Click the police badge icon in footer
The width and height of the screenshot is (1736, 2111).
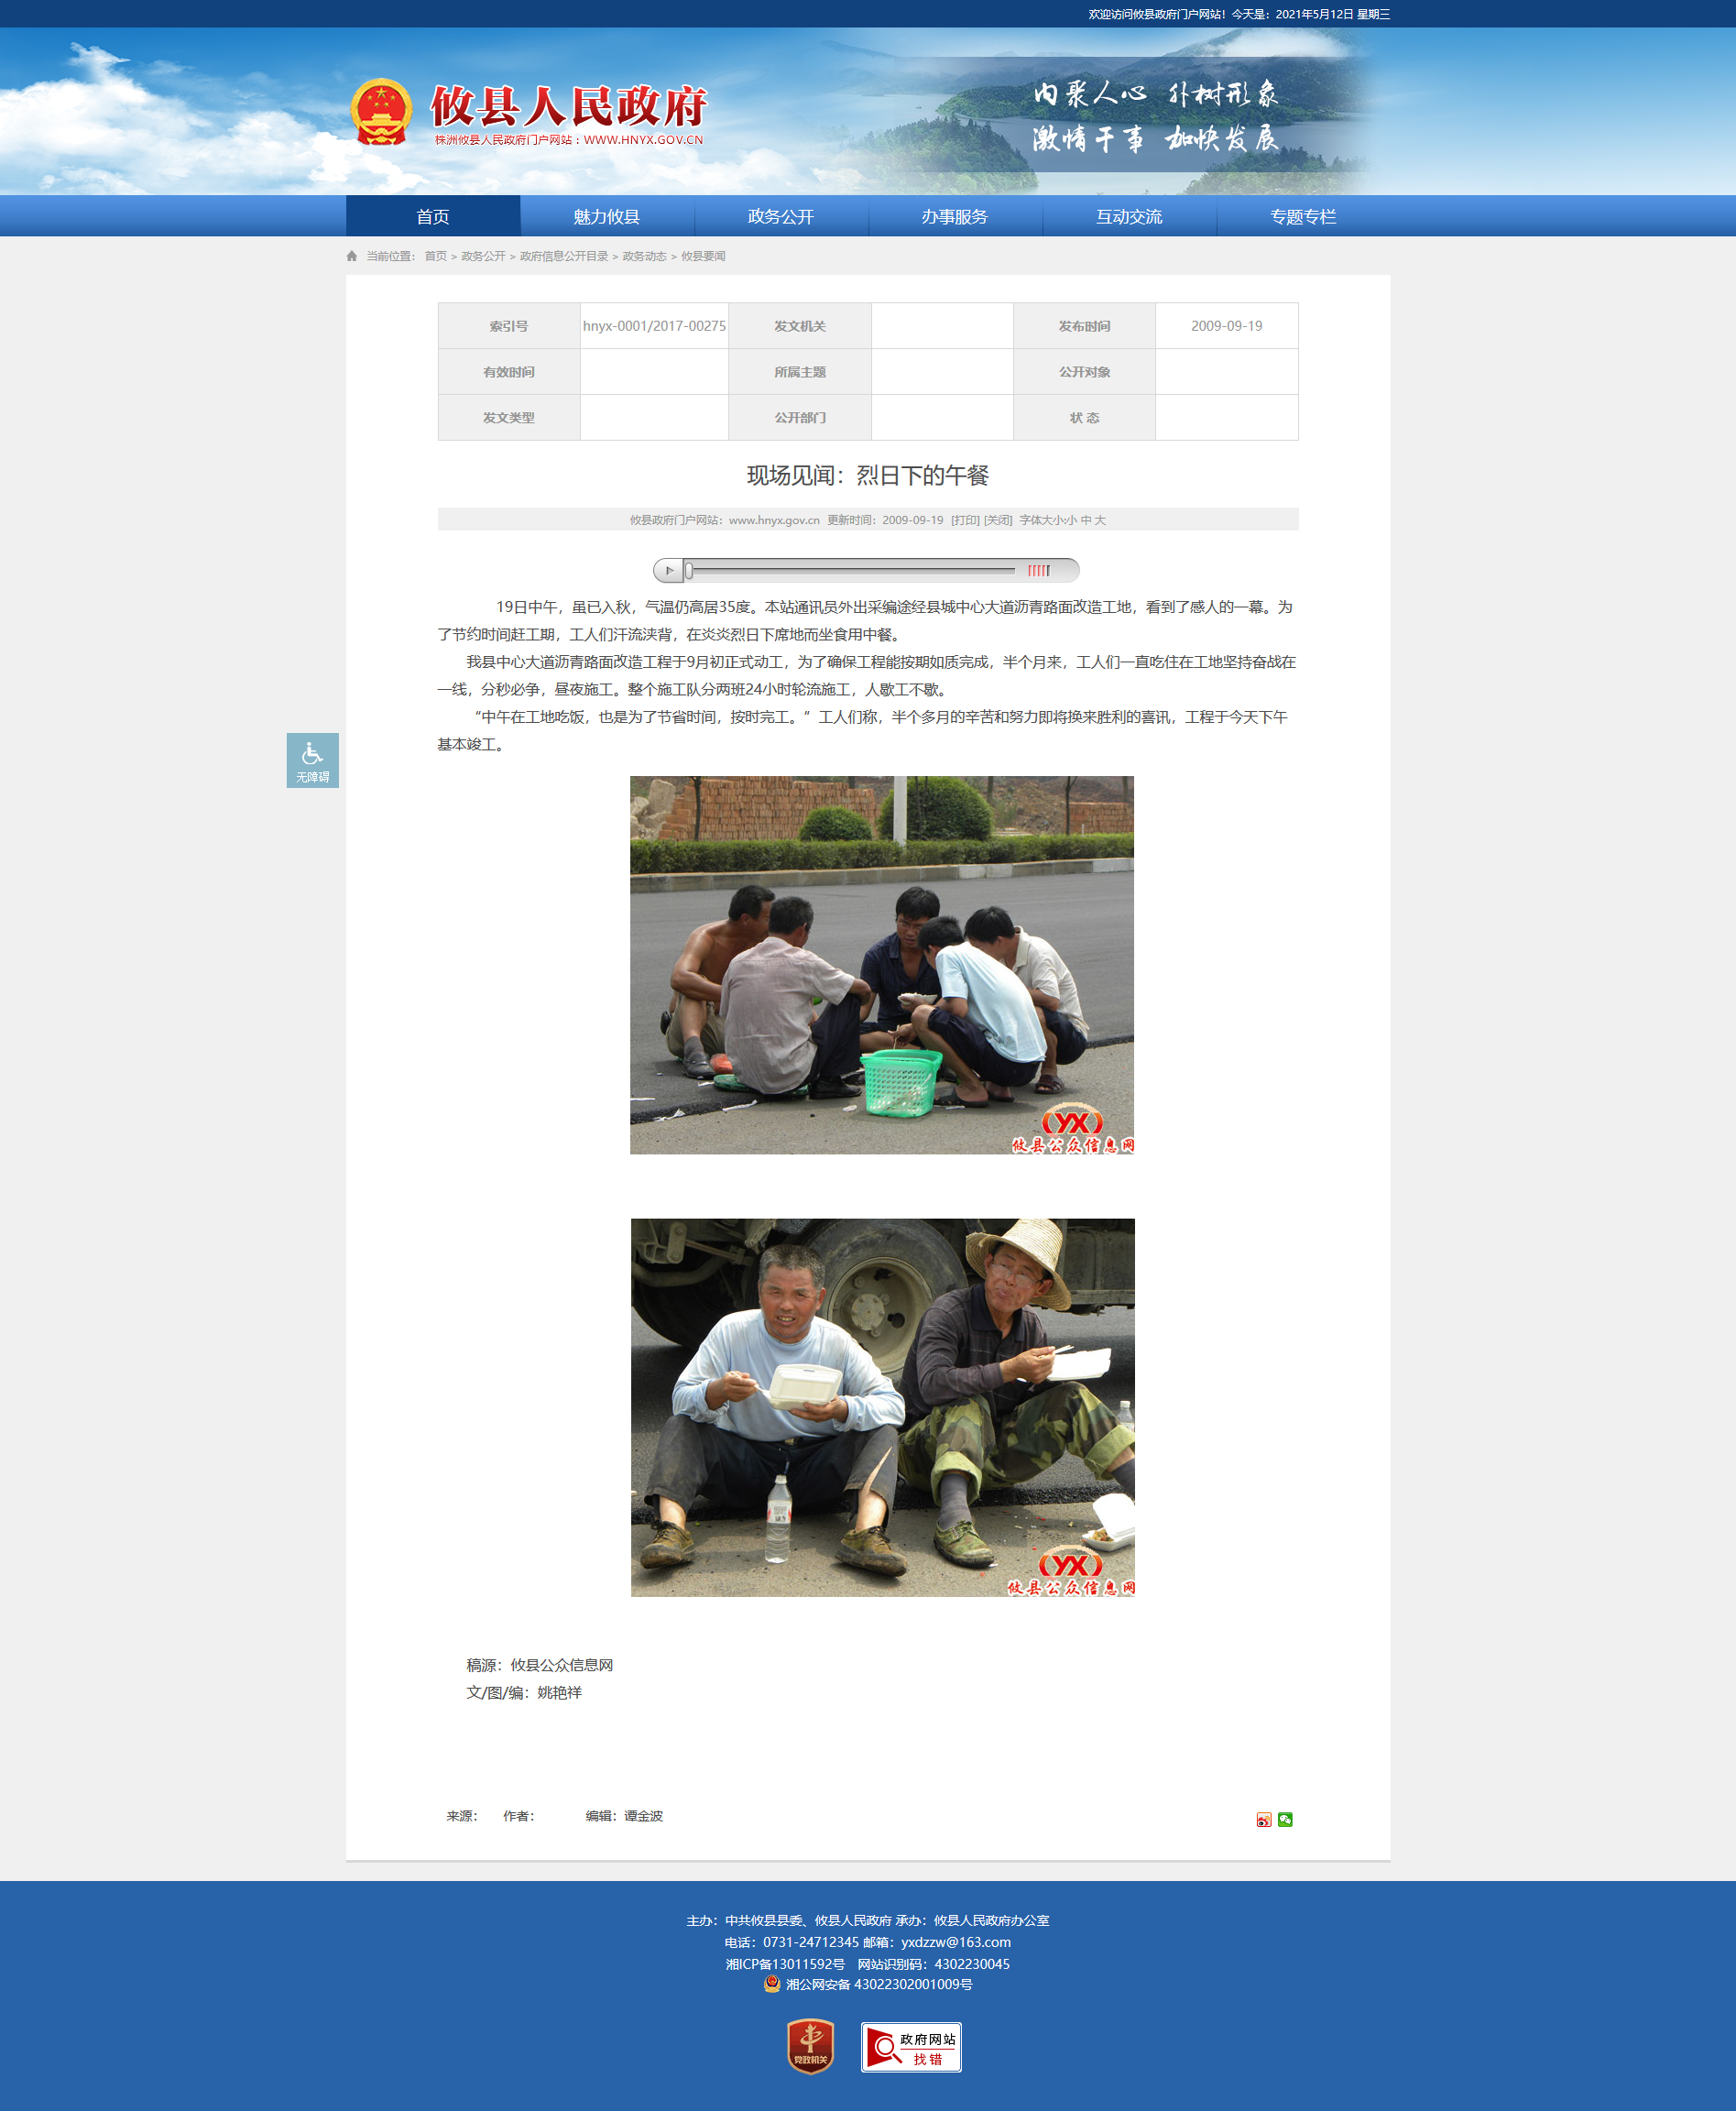771,1984
